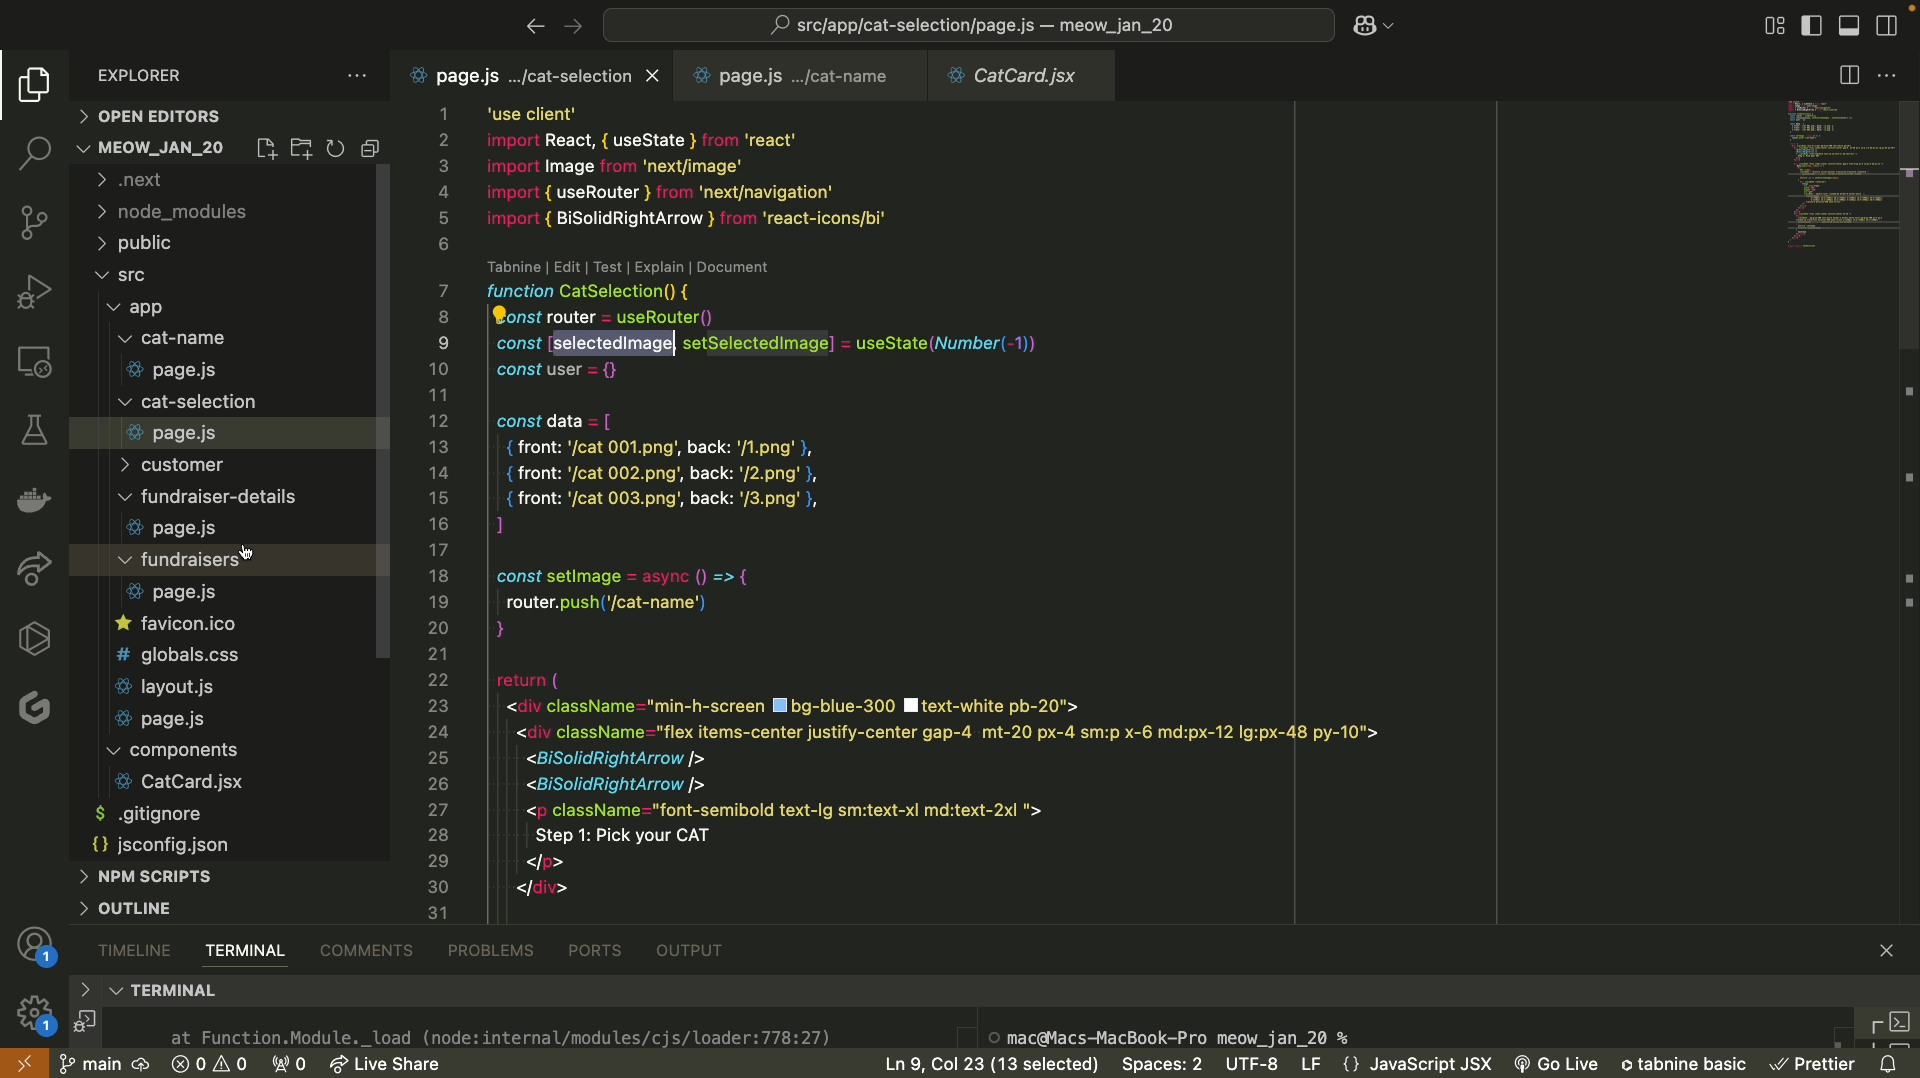
Task: Split the editor to the right
Action: (x=1849, y=76)
